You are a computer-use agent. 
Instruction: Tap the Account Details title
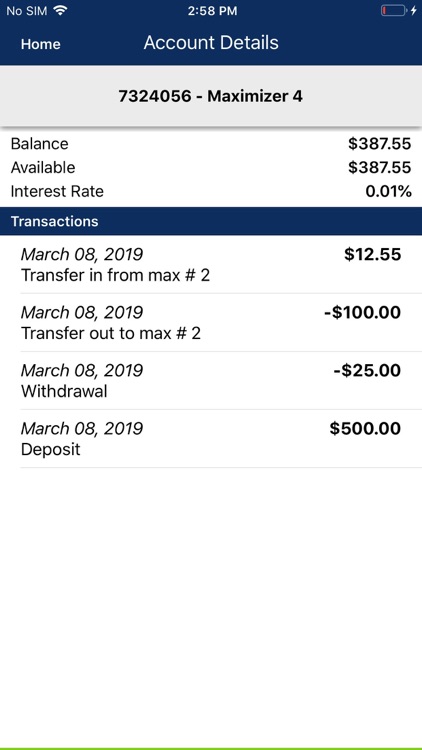click(x=211, y=43)
